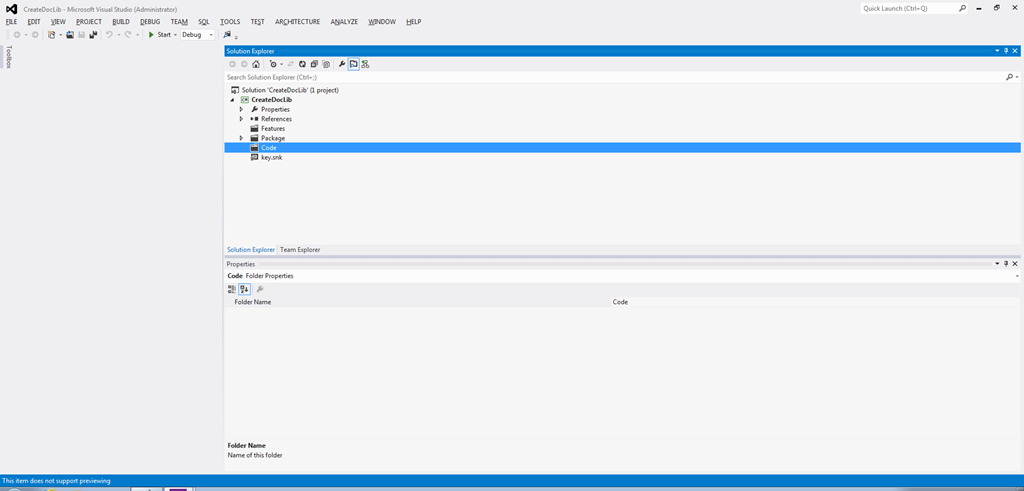The height and width of the screenshot is (491, 1024).
Task: Click the icon right of the Debug dropdown
Action: (x=227, y=35)
